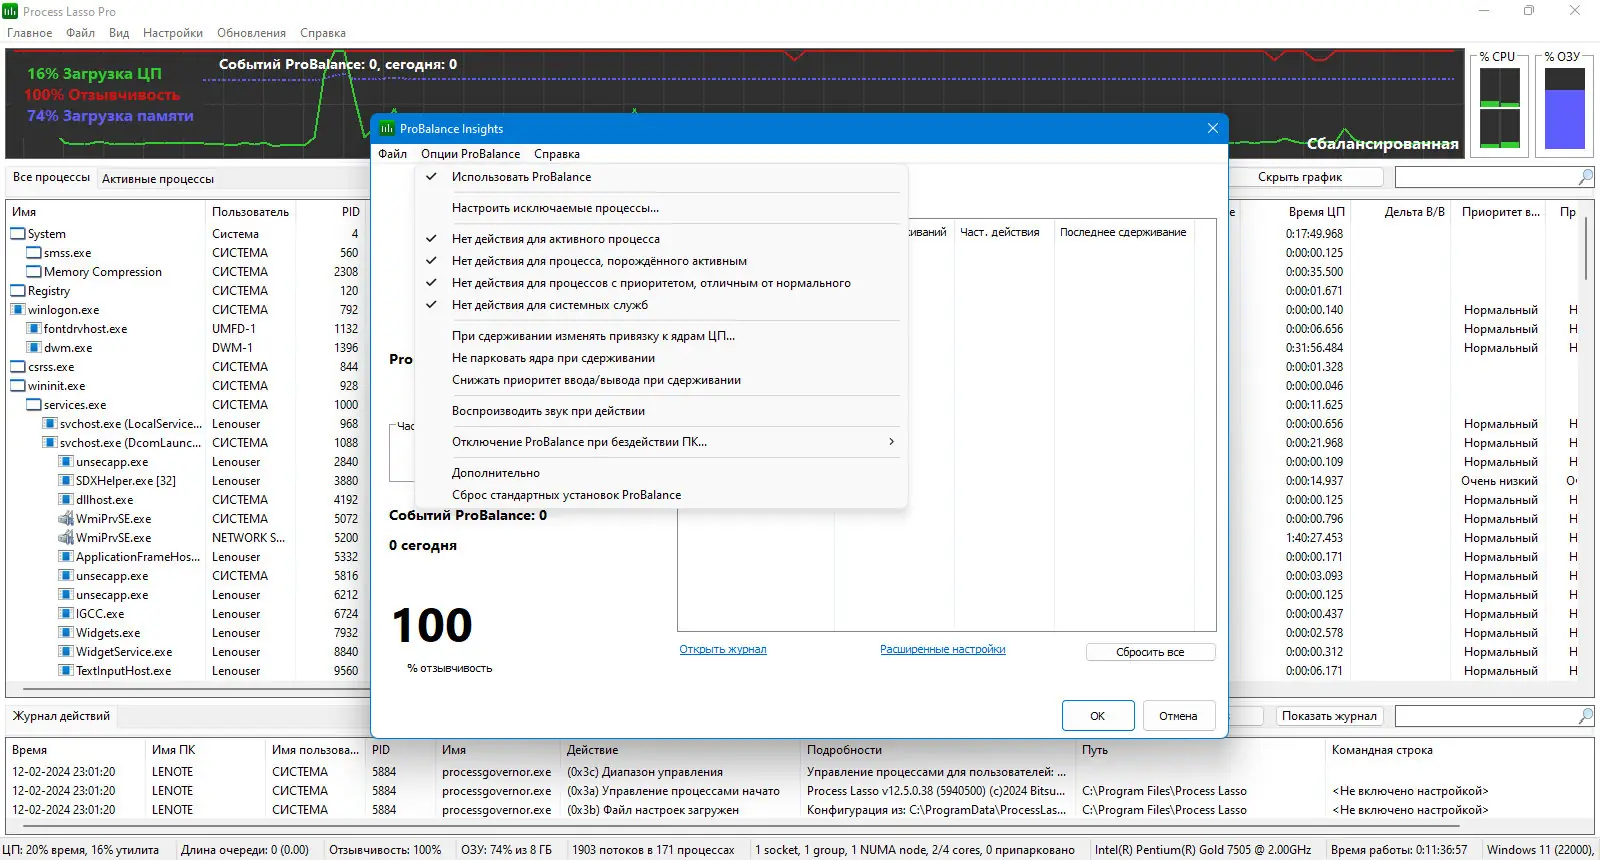Image resolution: width=1600 pixels, height=860 pixels.
Task: Toggle 'Снижать приоритет ввода/вывода при сдерживании'
Action: pos(660,380)
